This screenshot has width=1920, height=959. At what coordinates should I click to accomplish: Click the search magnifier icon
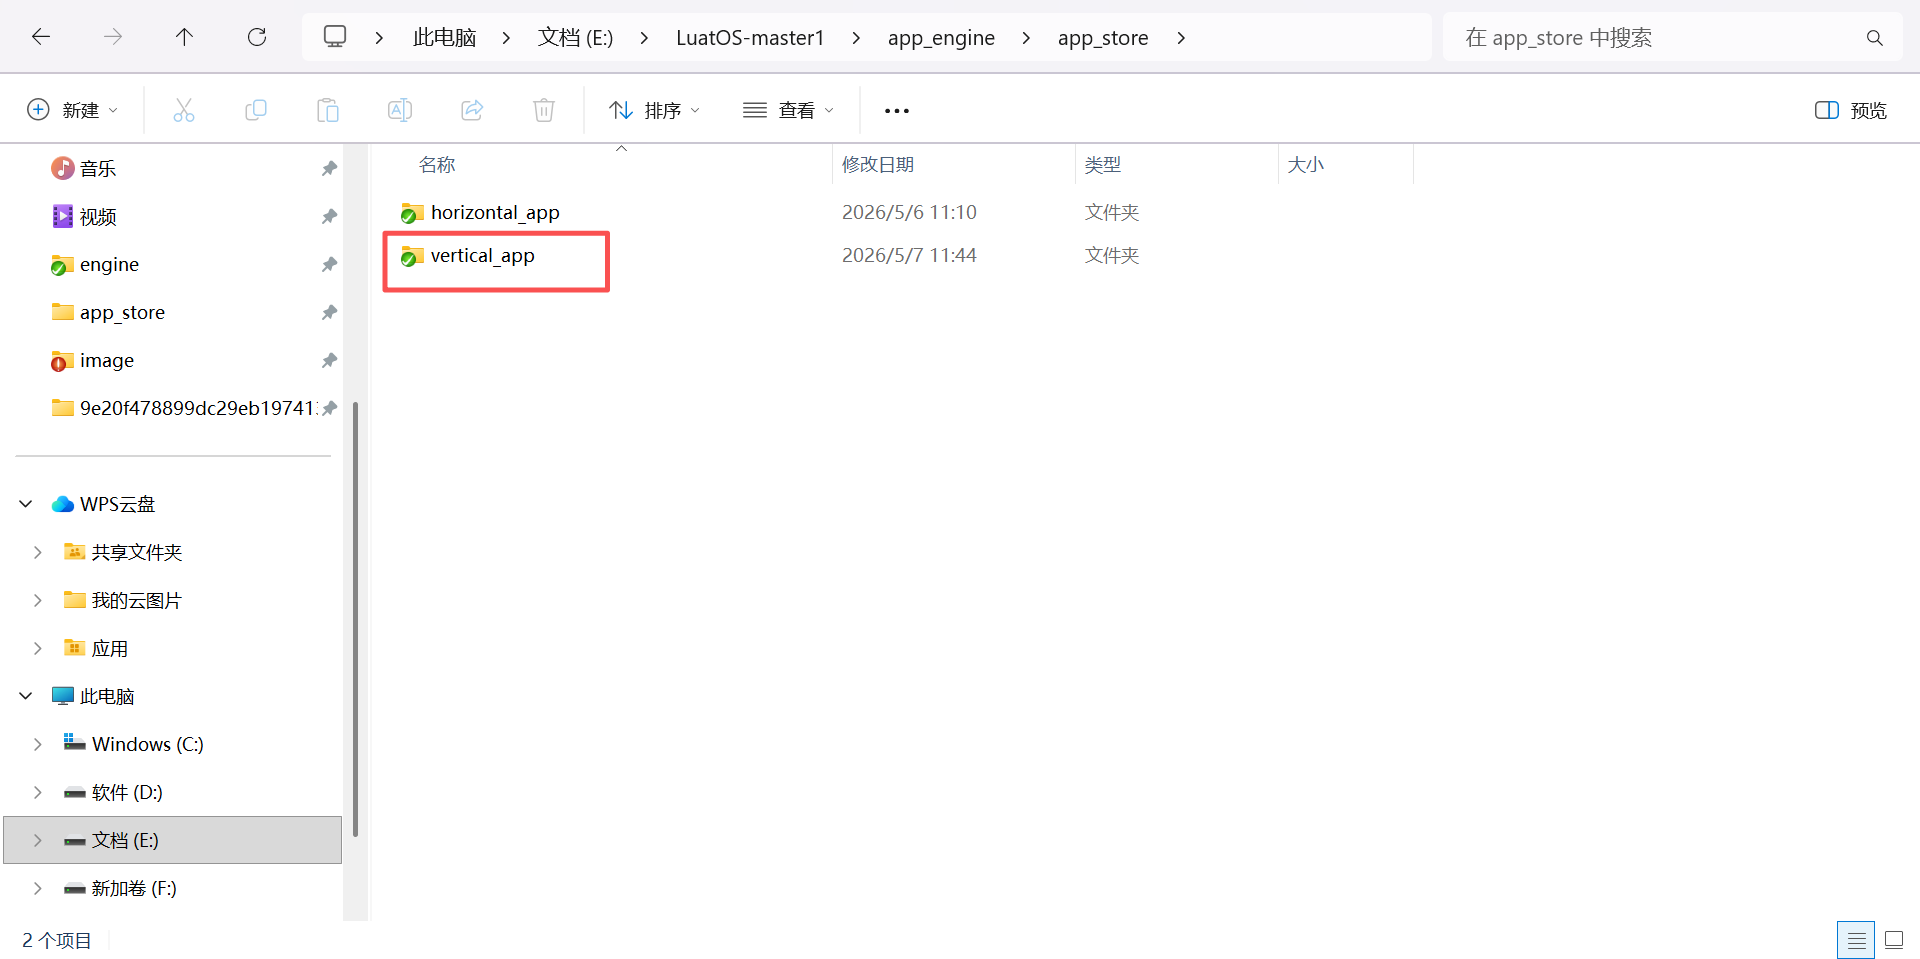coord(1875,38)
